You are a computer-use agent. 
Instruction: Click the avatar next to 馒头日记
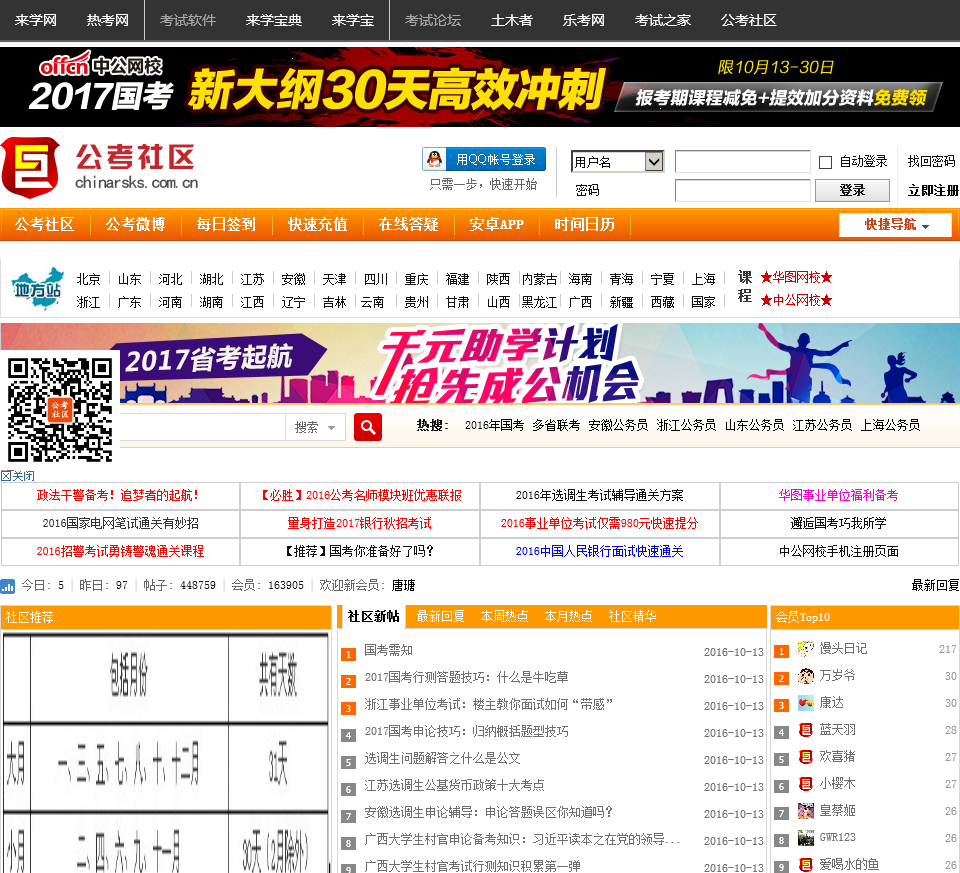(x=806, y=649)
